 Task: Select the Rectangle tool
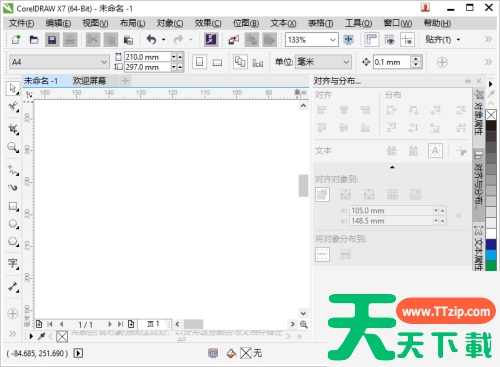tap(13, 206)
